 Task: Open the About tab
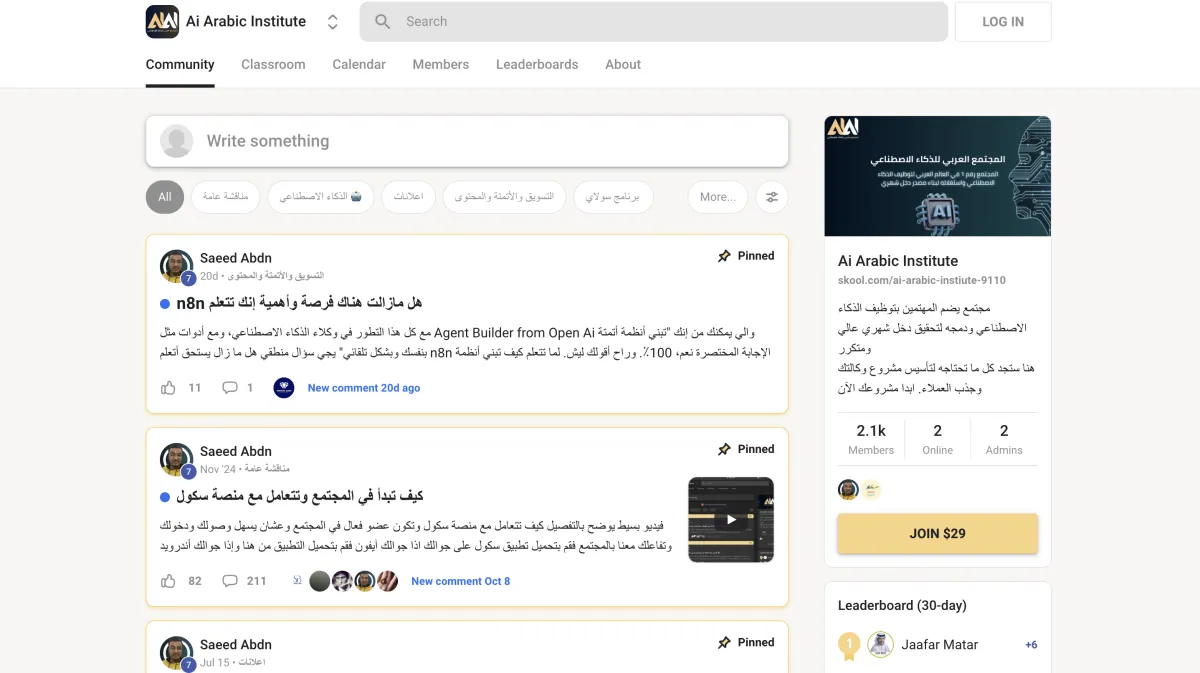(x=623, y=64)
